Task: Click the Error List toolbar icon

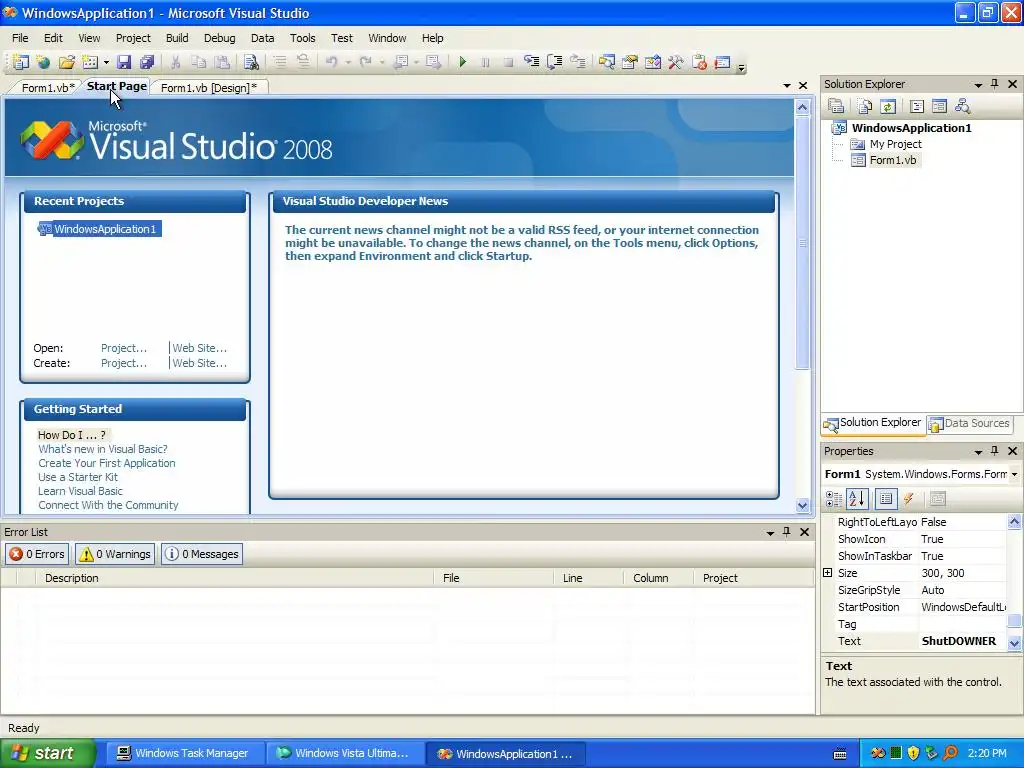Action: coord(699,62)
